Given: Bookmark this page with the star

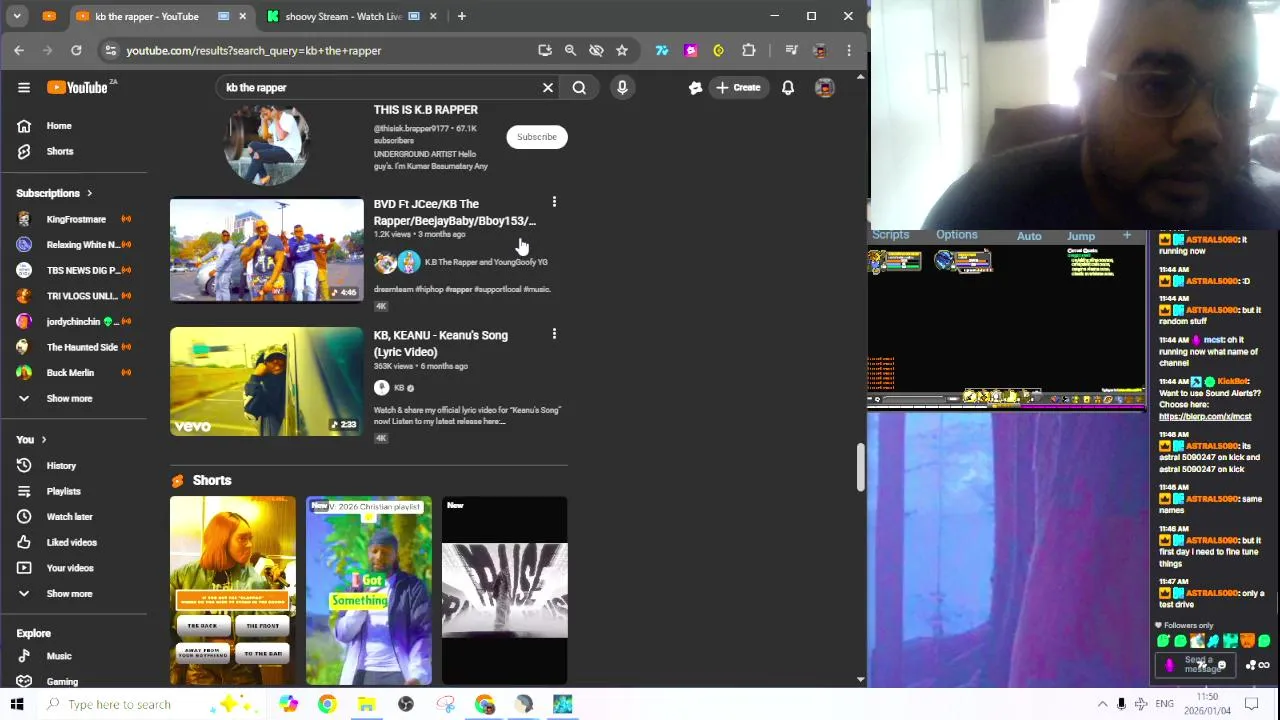Looking at the screenshot, I should (622, 50).
